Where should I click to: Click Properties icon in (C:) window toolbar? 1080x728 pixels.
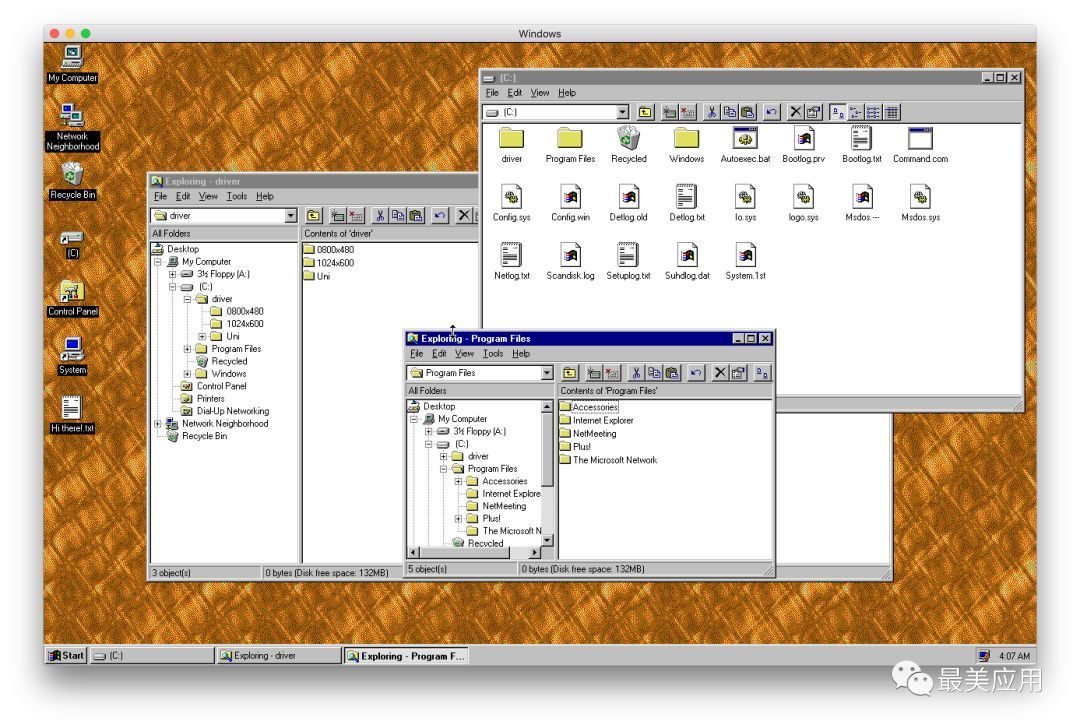pyautogui.click(x=813, y=113)
